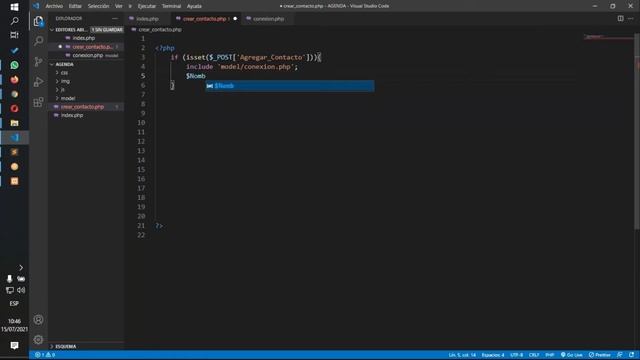
Task: Open Opera from the taskbar
Action: click(x=14, y=109)
